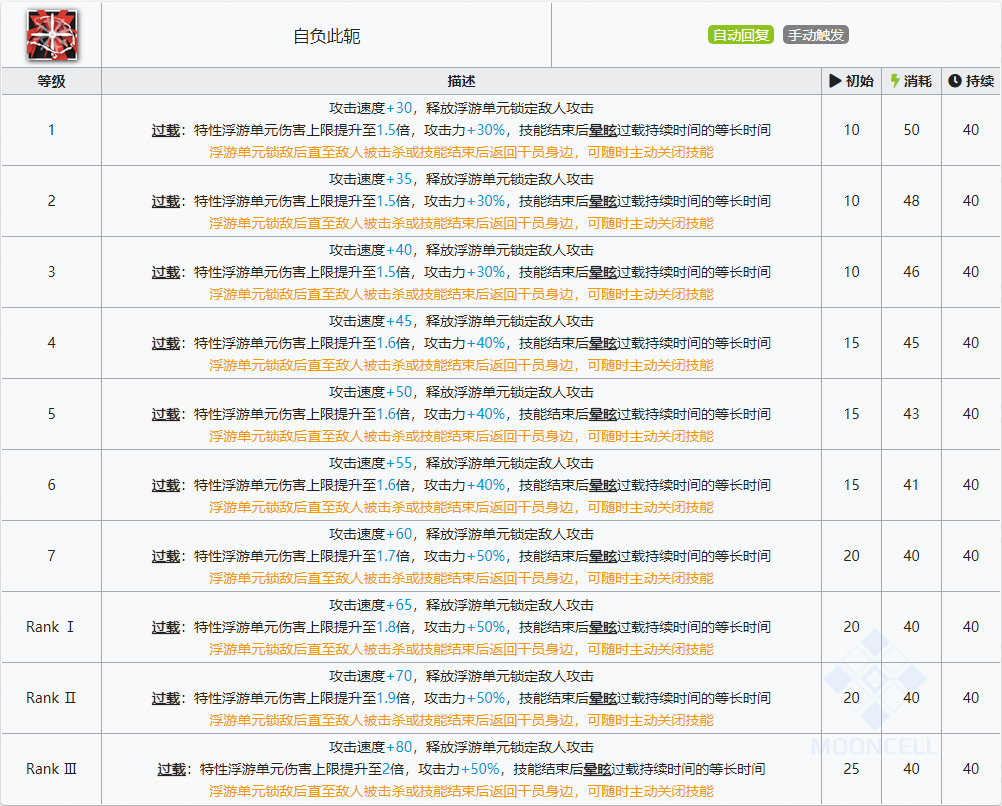Open the 过载 link in level 4 row
Viewport: 1002px width, 806px height.
click(166, 343)
